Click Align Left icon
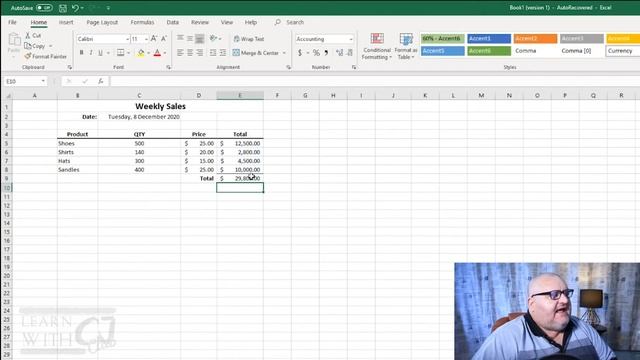 point(180,53)
